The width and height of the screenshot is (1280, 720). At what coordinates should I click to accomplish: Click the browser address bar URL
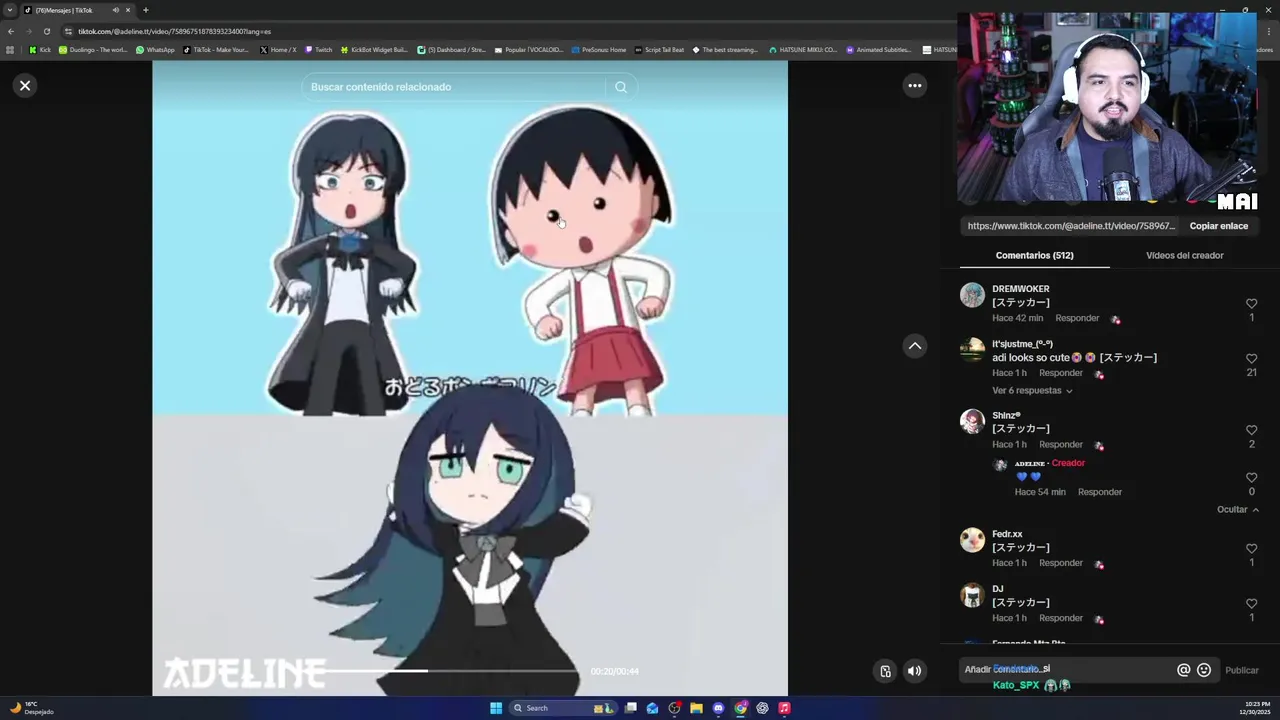pyautogui.click(x=175, y=31)
